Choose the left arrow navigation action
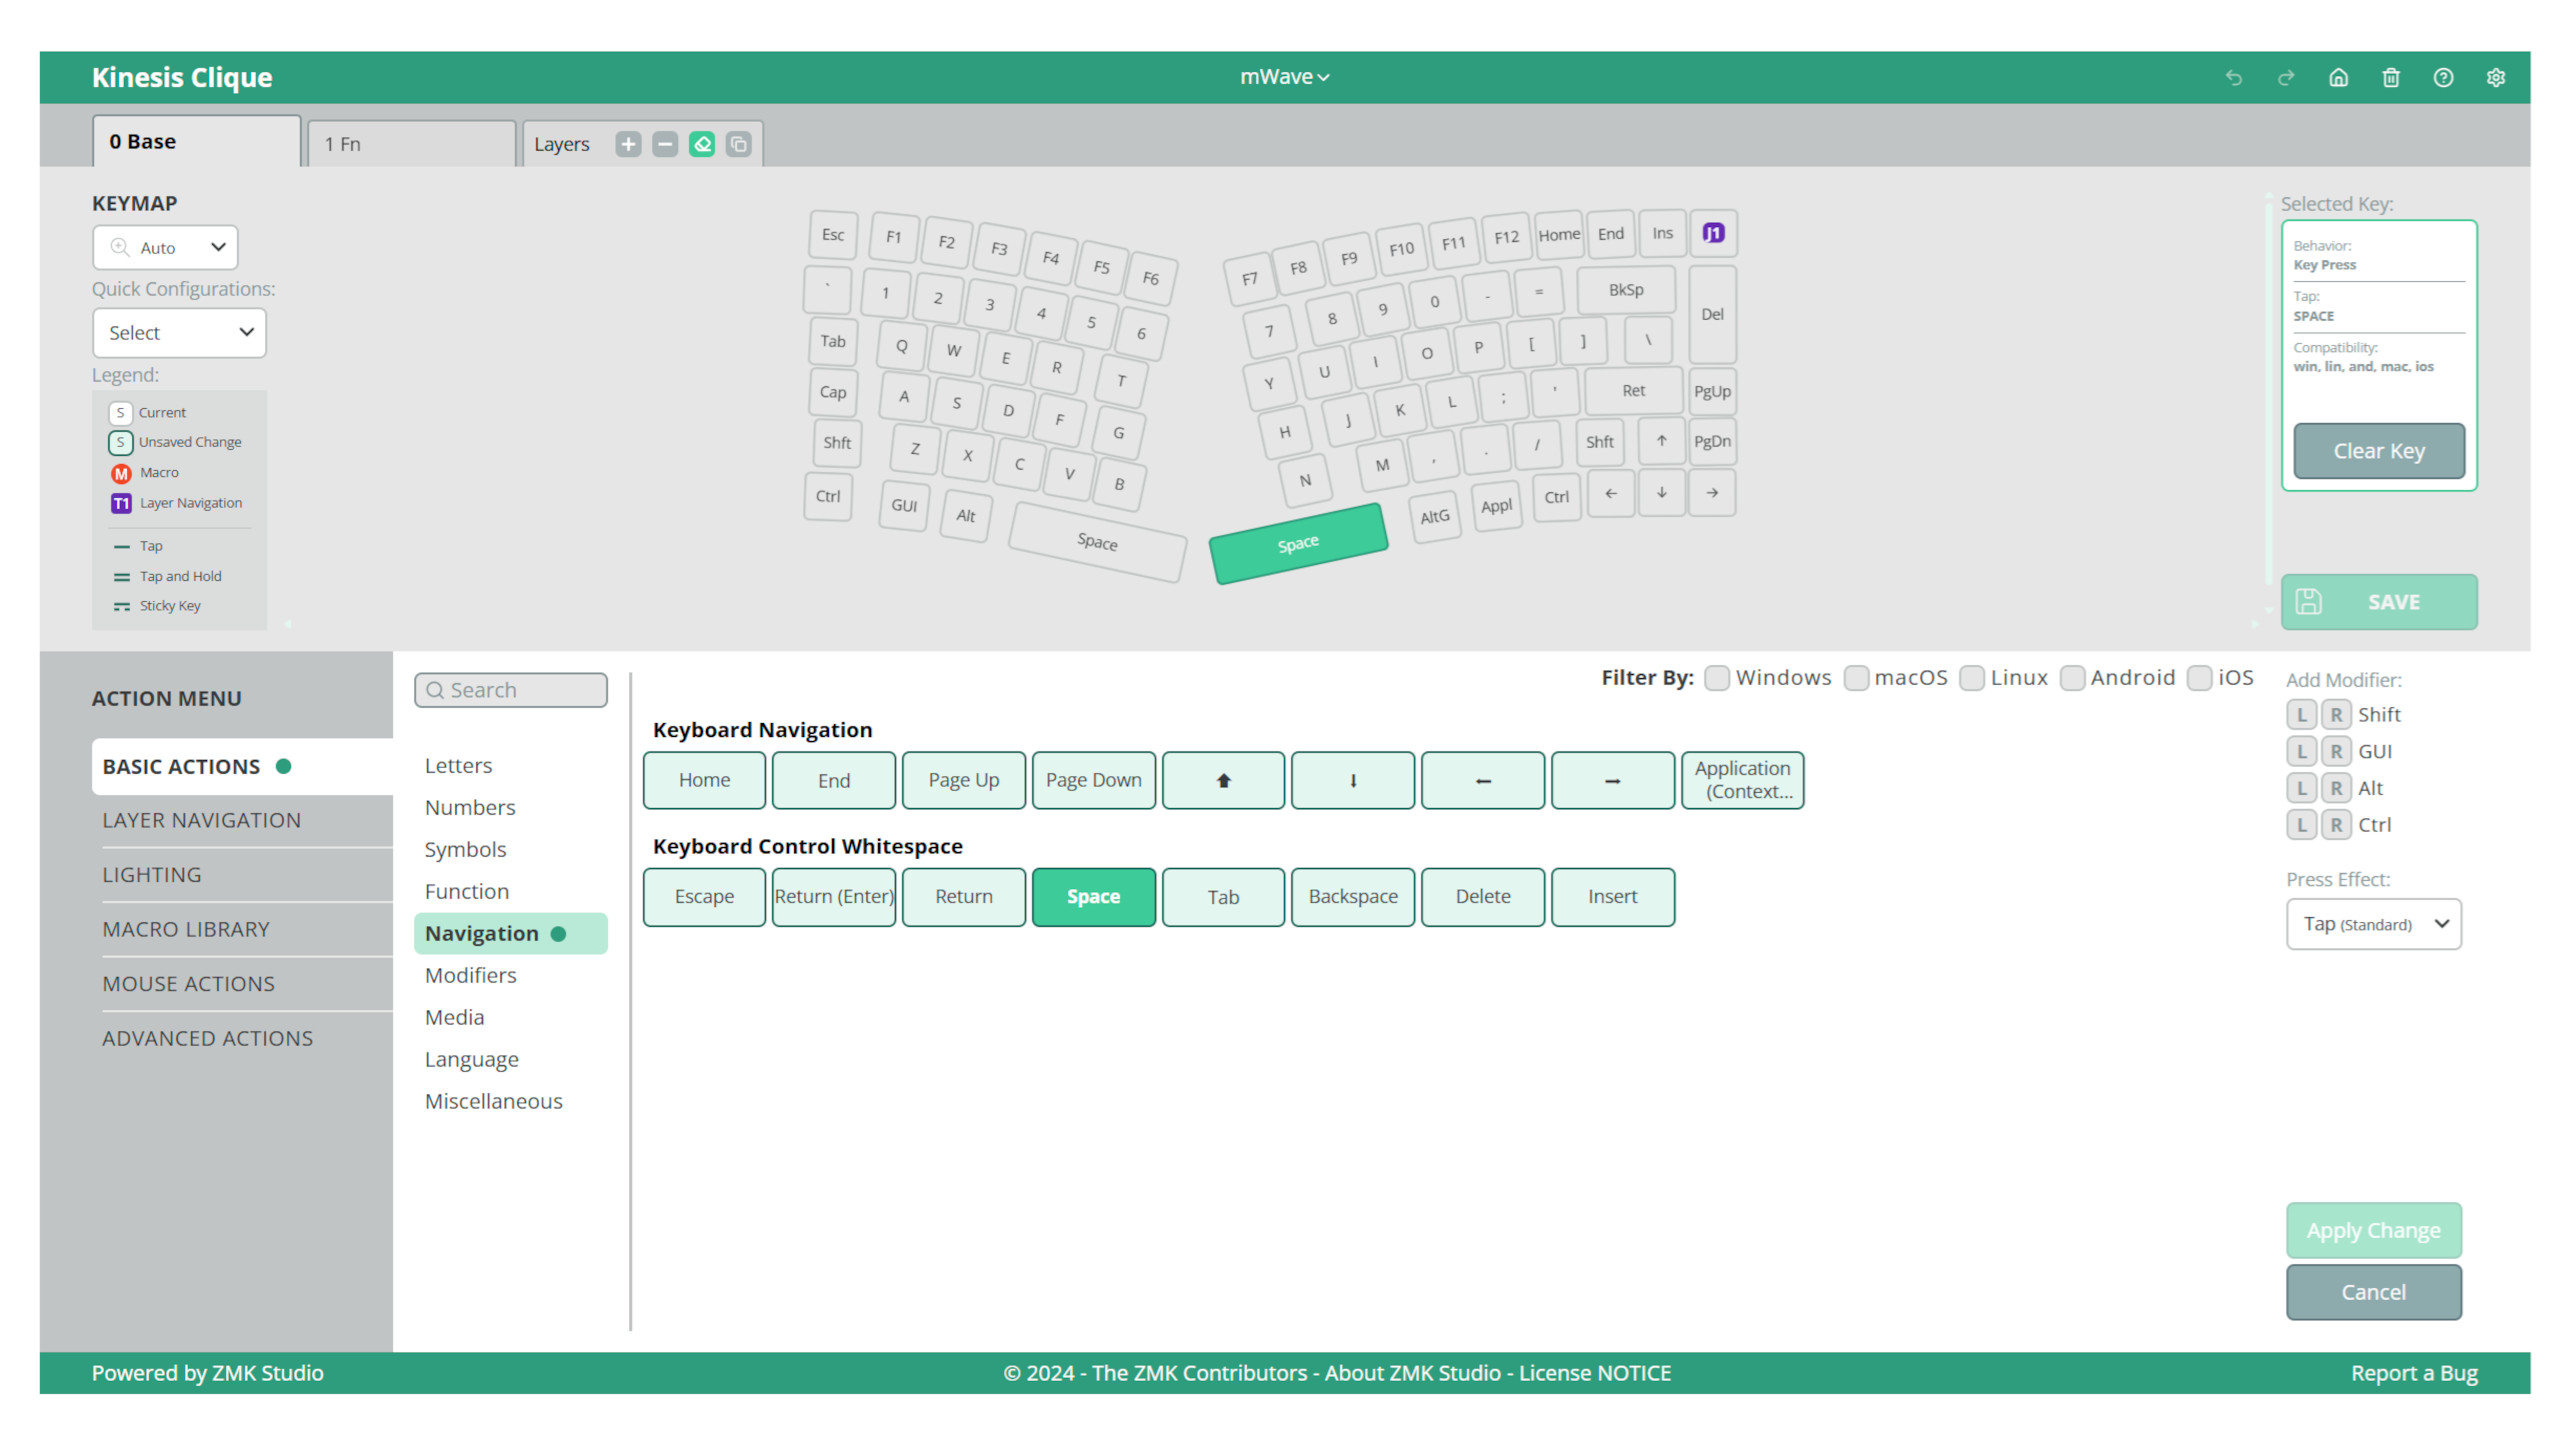 (1482, 780)
